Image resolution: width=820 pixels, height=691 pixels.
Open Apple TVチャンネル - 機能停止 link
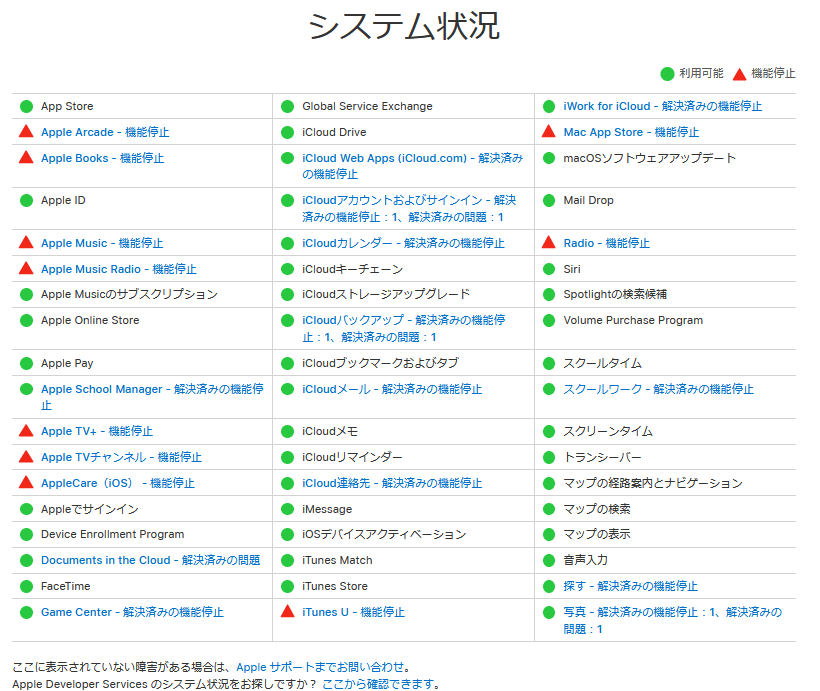coord(121,457)
